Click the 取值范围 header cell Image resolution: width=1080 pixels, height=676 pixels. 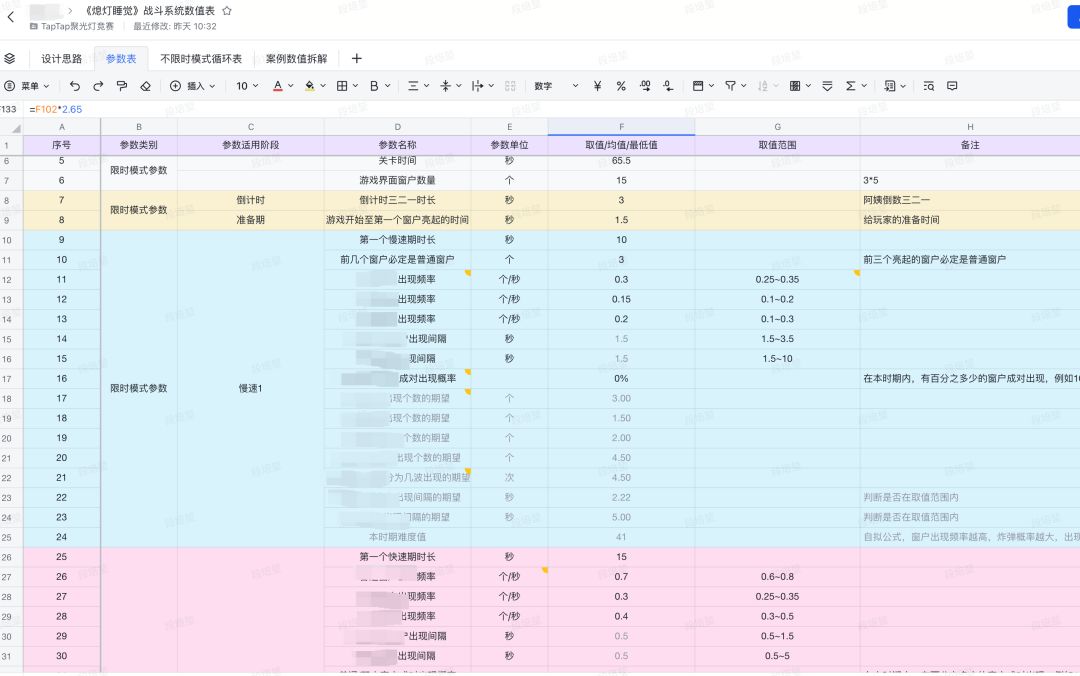pyautogui.click(x=777, y=145)
